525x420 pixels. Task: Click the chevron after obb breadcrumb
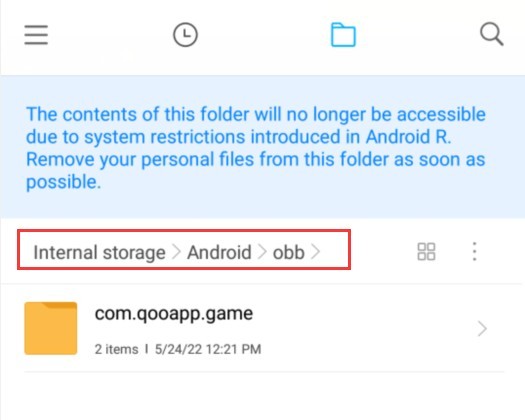click(315, 252)
